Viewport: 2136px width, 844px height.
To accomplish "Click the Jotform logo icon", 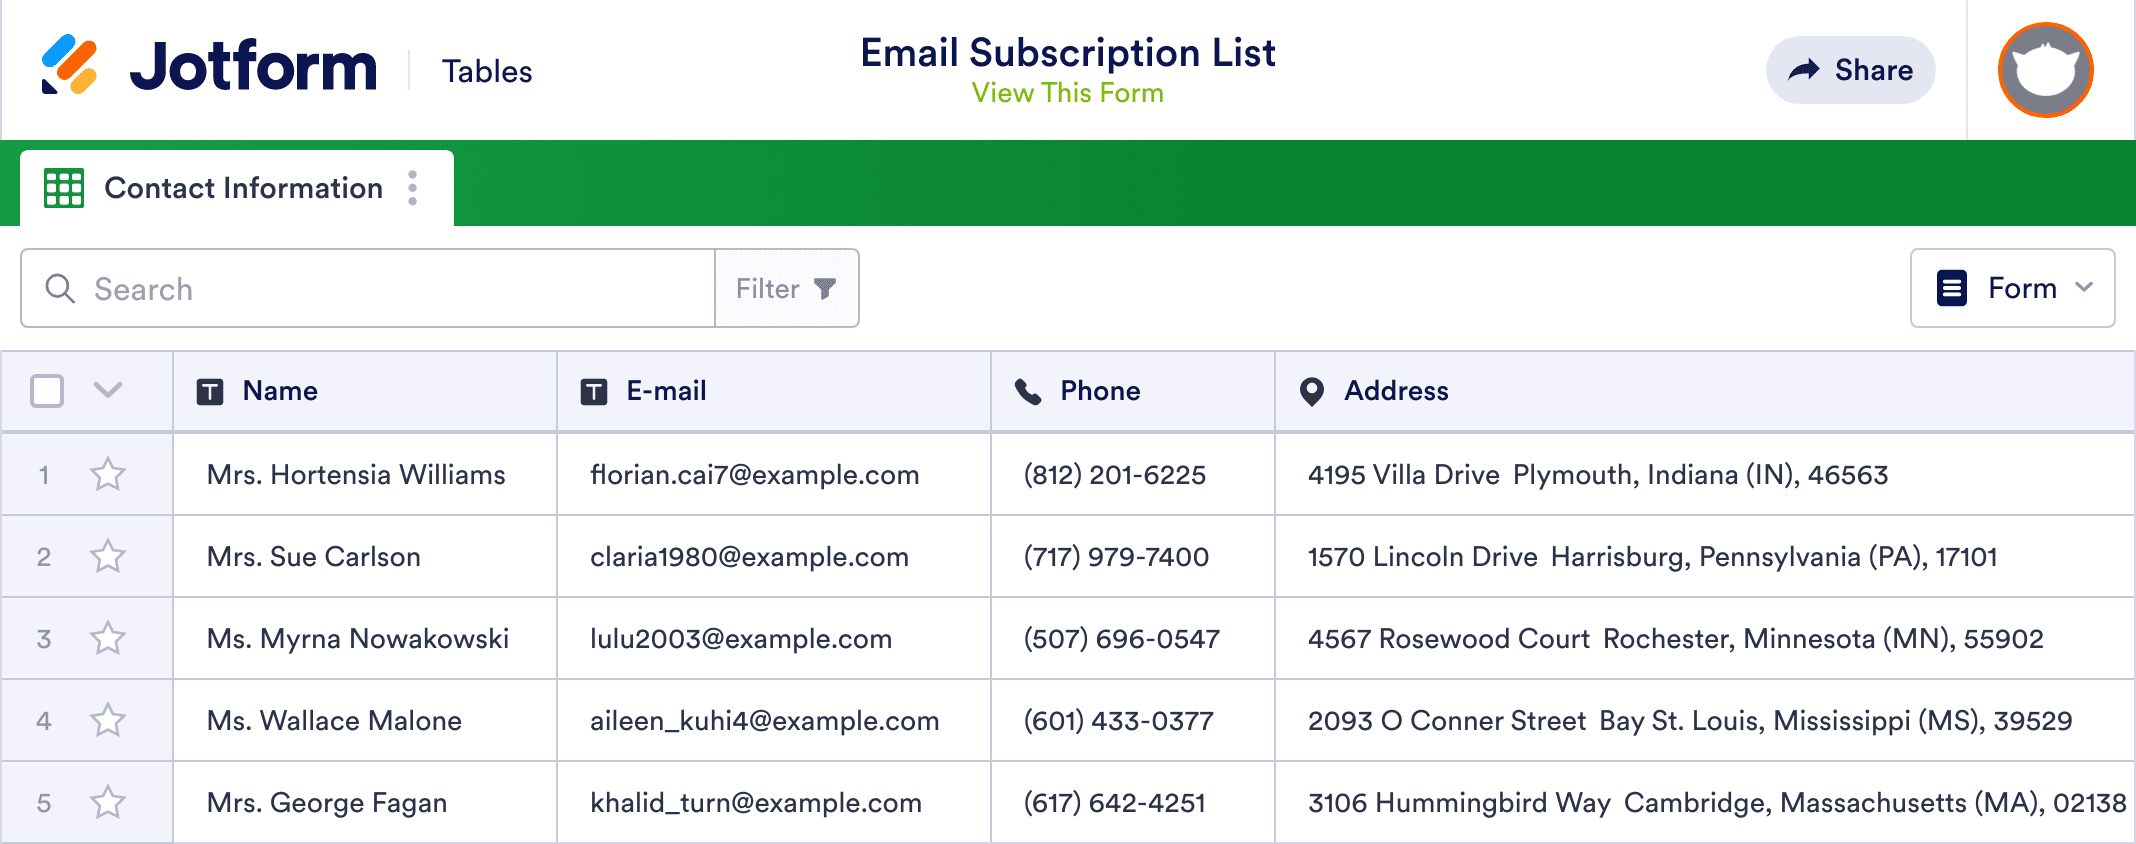I will pyautogui.click(x=69, y=65).
